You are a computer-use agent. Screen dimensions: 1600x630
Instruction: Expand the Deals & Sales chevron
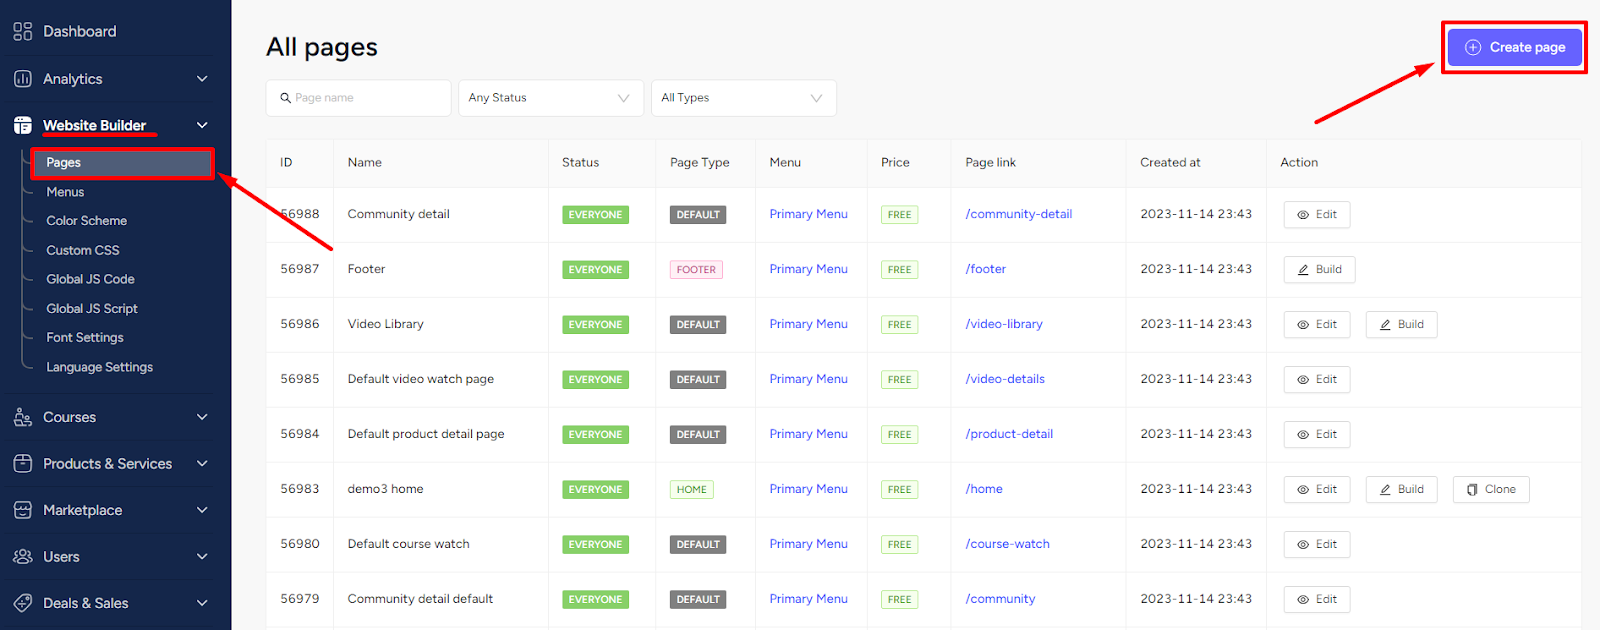(x=202, y=603)
